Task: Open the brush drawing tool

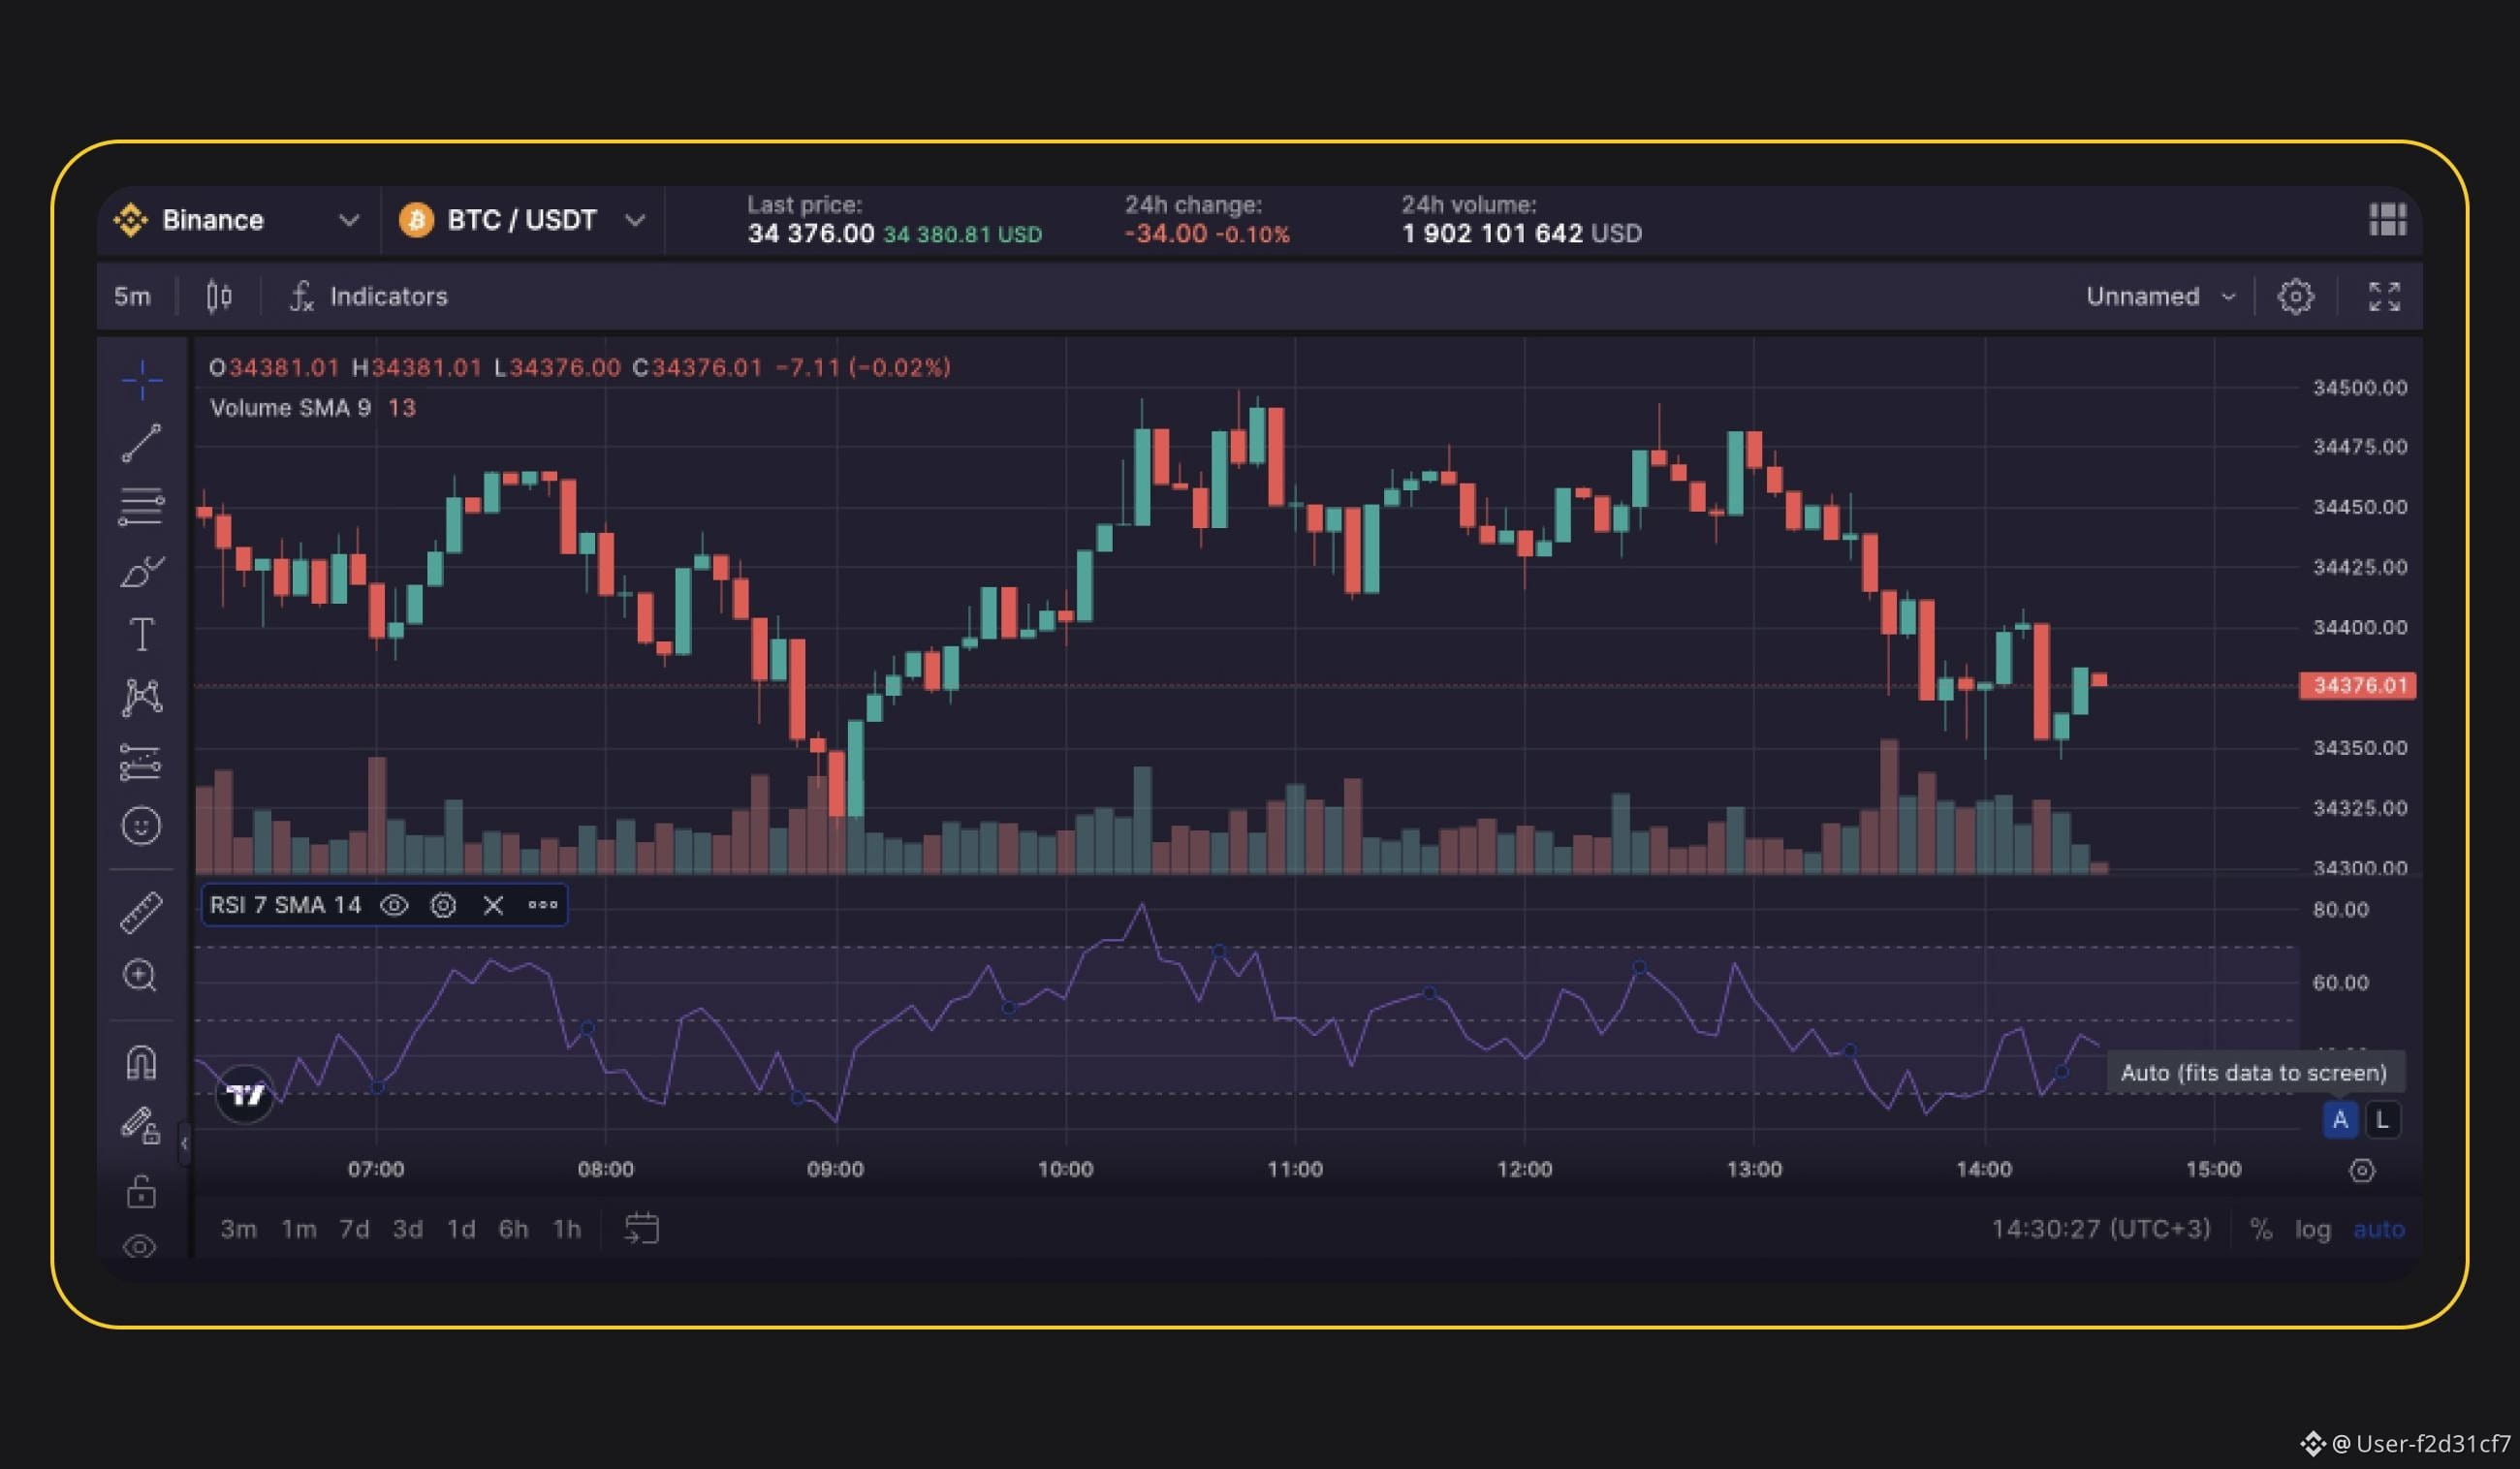Action: click(141, 571)
